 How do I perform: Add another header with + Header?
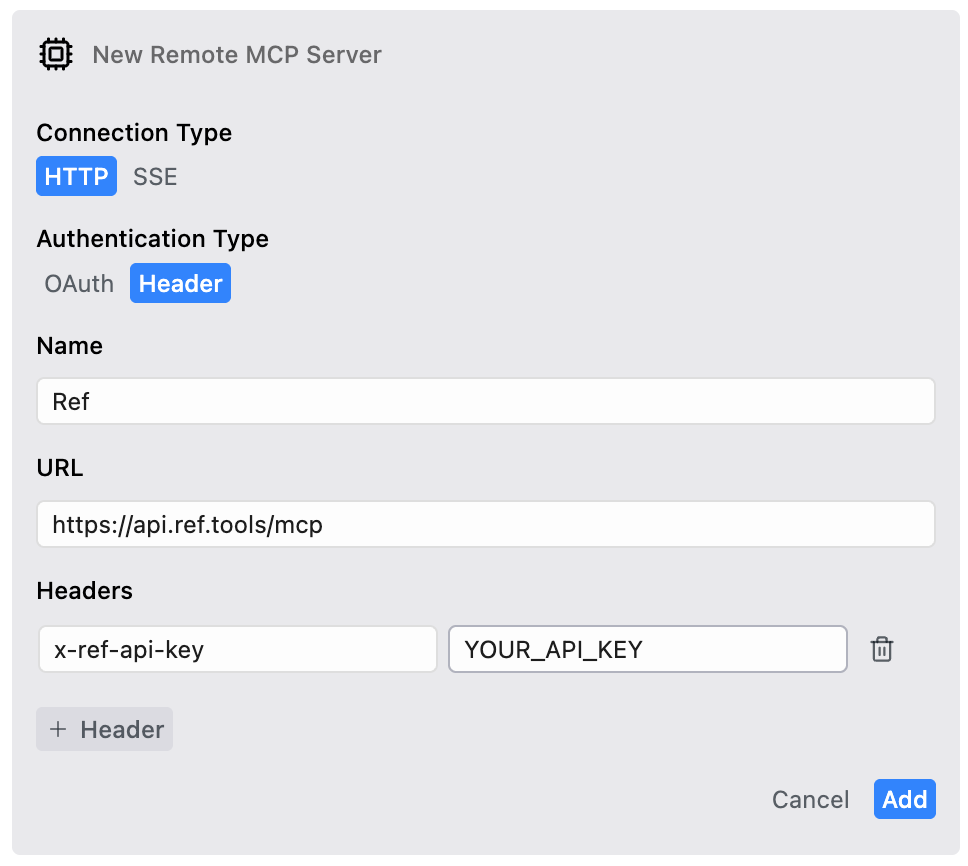[104, 729]
